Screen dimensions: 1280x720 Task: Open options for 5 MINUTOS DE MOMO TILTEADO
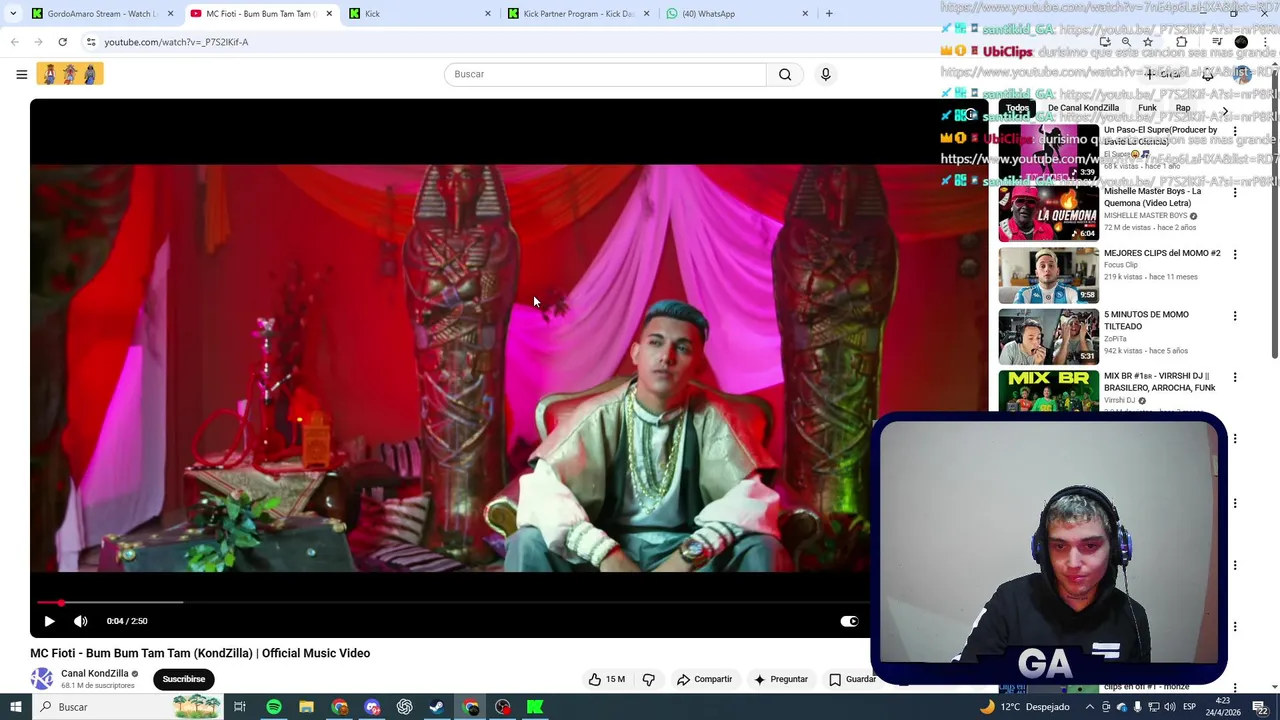click(1235, 315)
